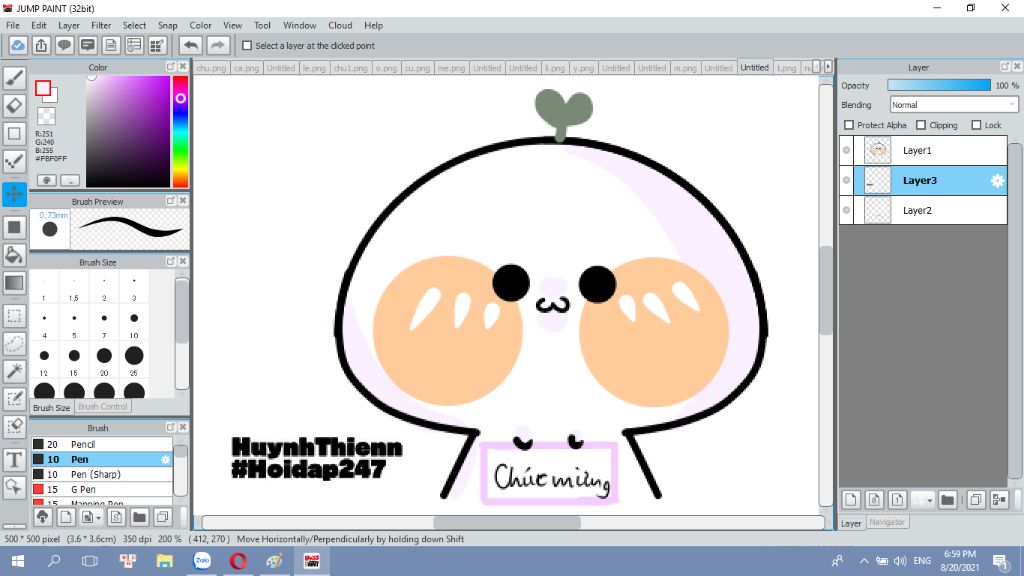Viewport: 1024px width, 576px height.
Task: Add brush from cloud icon
Action: coord(42,517)
